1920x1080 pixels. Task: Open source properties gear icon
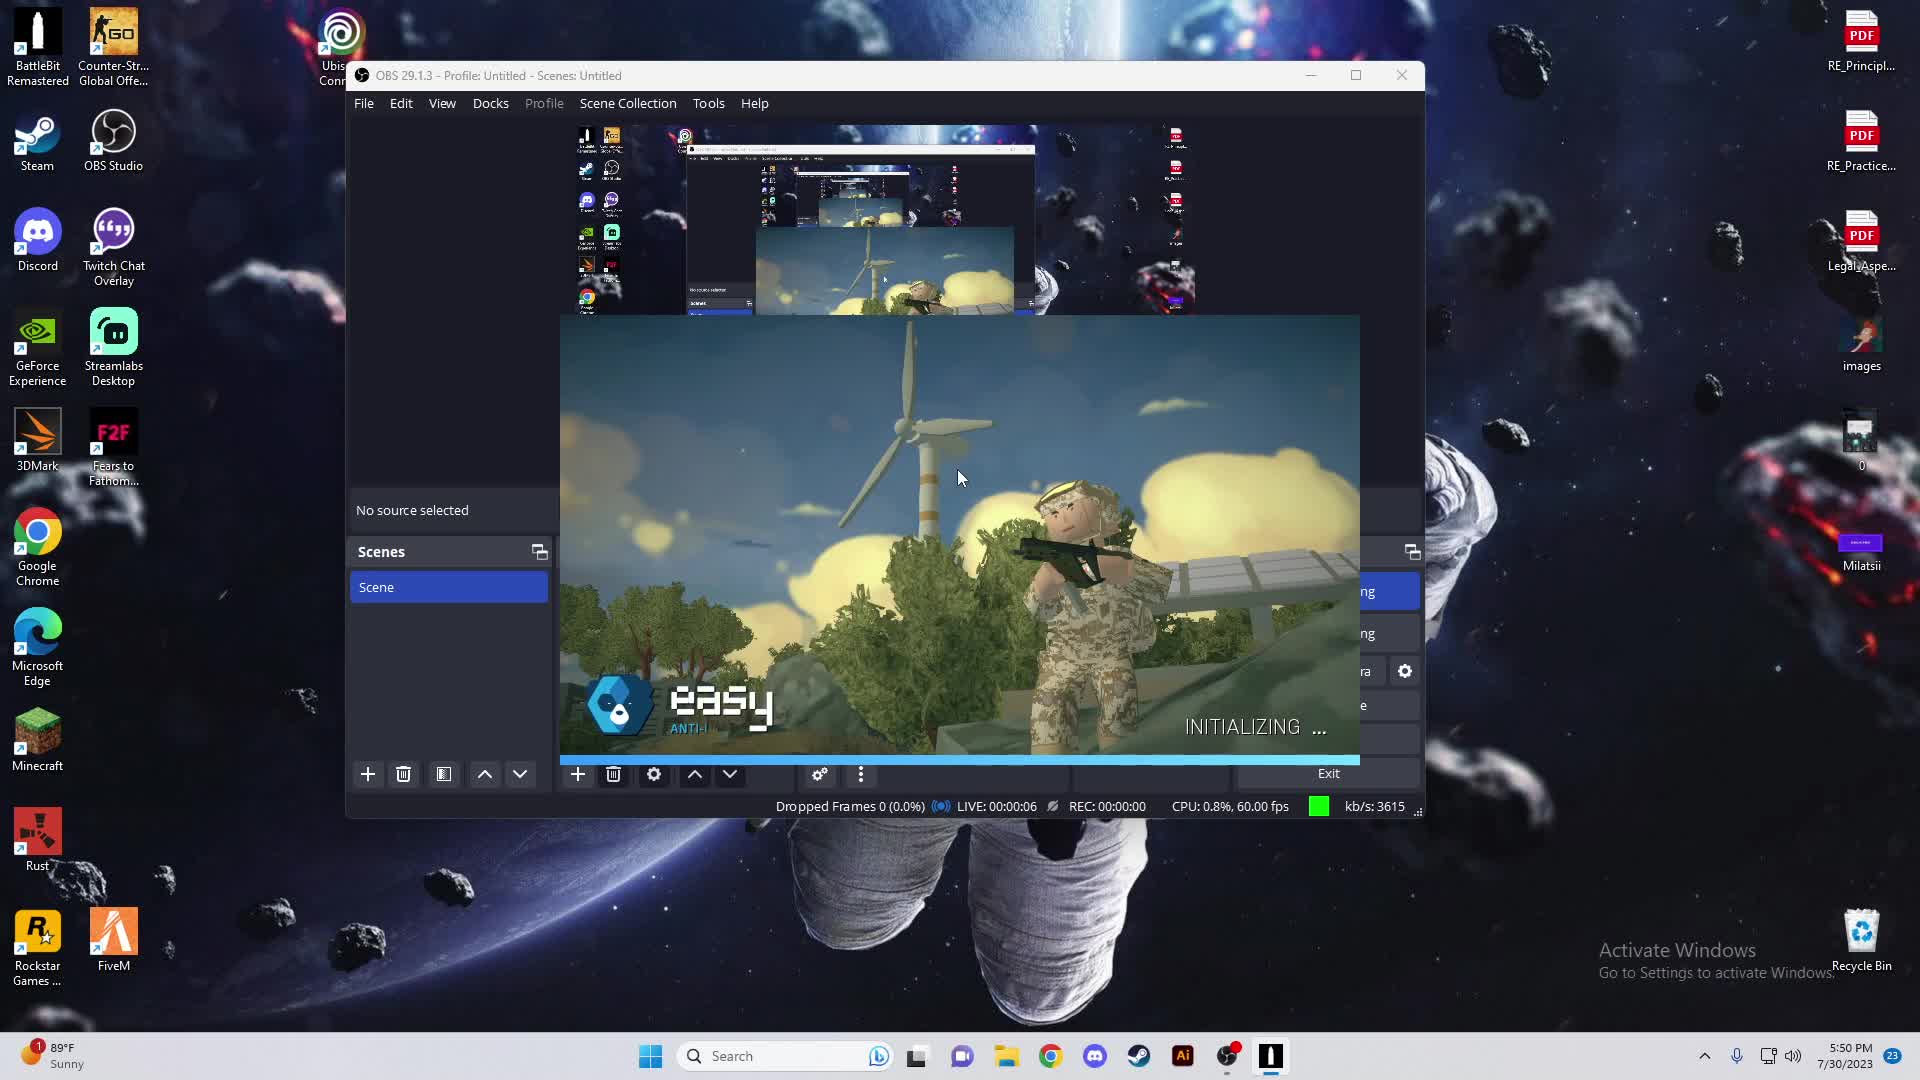coord(654,774)
